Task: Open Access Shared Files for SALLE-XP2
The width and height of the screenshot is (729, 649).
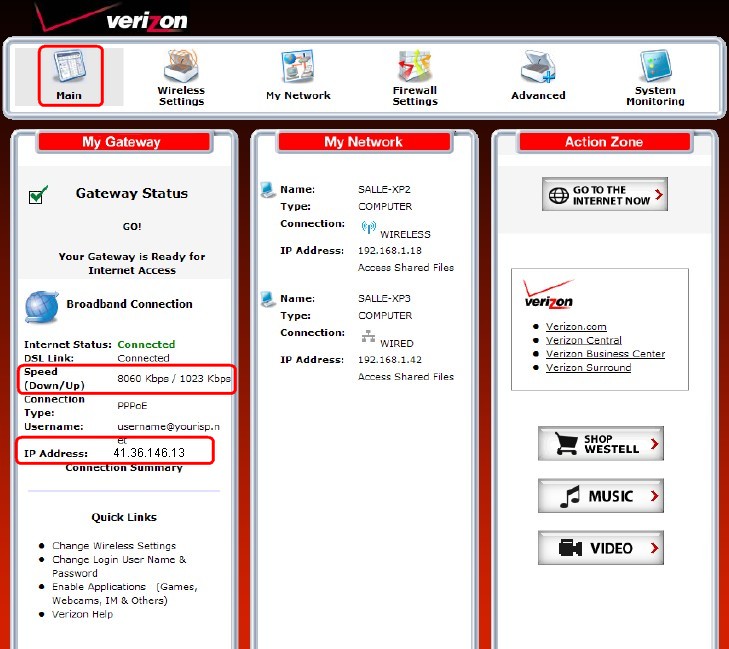Action: [x=405, y=267]
